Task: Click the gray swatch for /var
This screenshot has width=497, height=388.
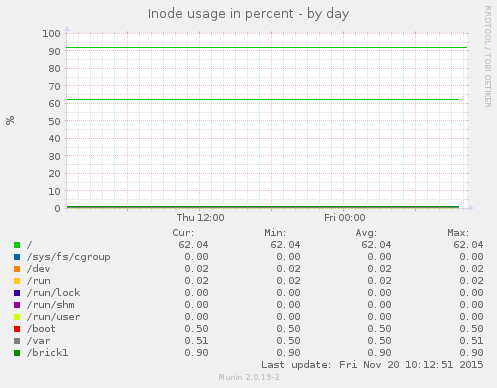Action: 17,341
